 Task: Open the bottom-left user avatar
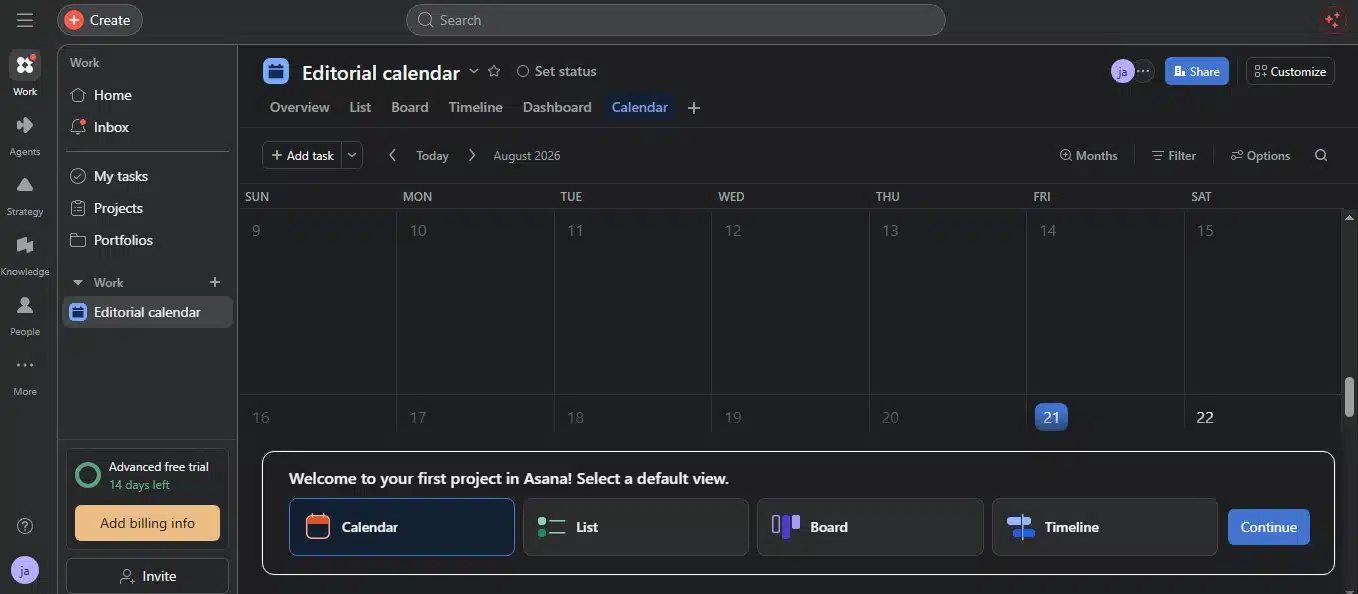(x=25, y=570)
